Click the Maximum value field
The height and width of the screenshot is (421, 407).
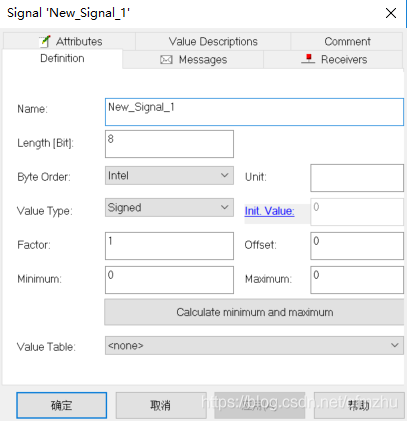357,280
